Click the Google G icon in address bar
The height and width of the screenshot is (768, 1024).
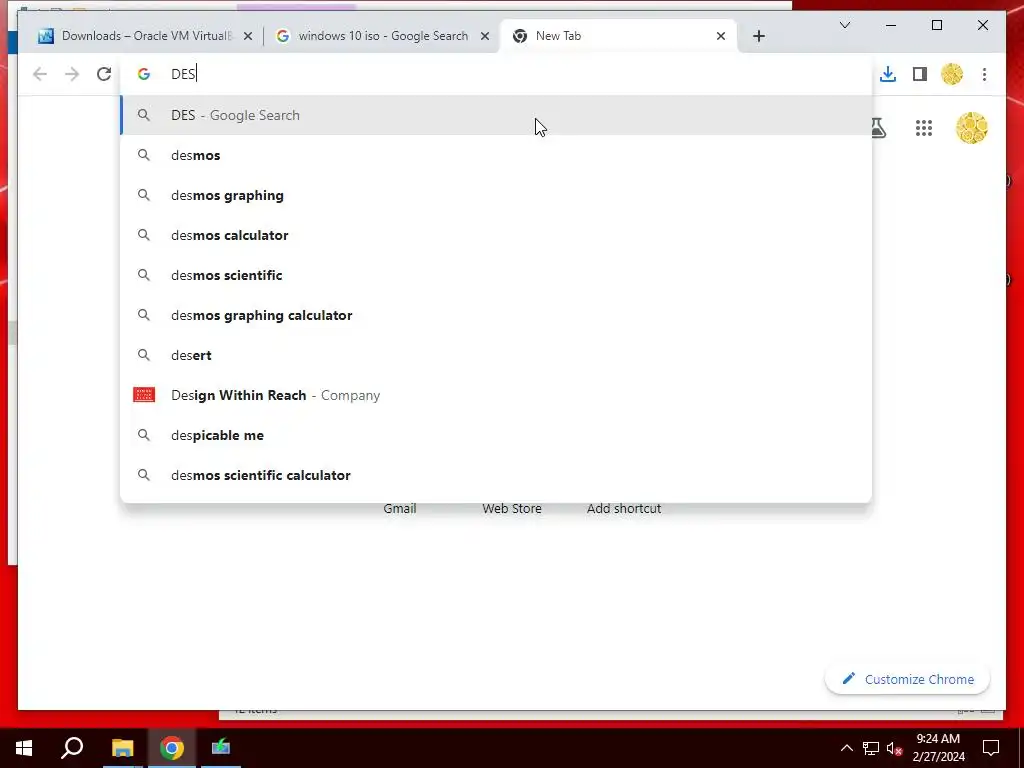click(144, 74)
